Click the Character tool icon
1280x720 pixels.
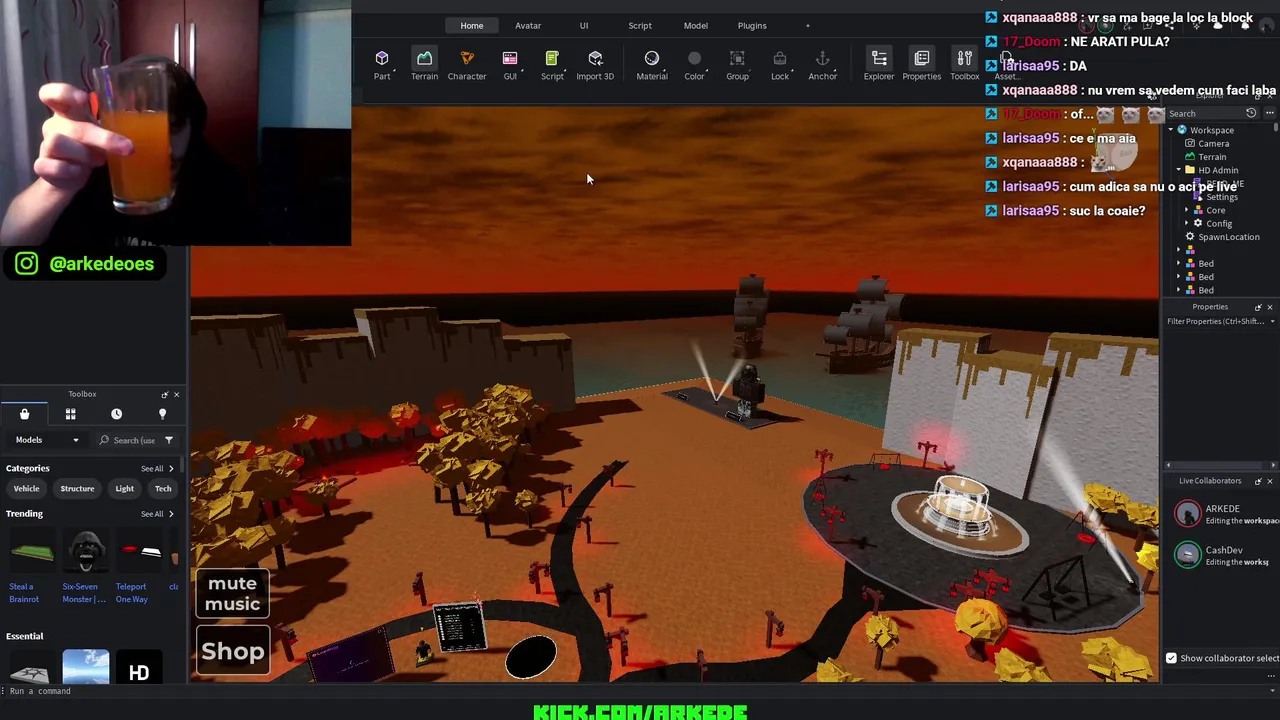tap(467, 64)
